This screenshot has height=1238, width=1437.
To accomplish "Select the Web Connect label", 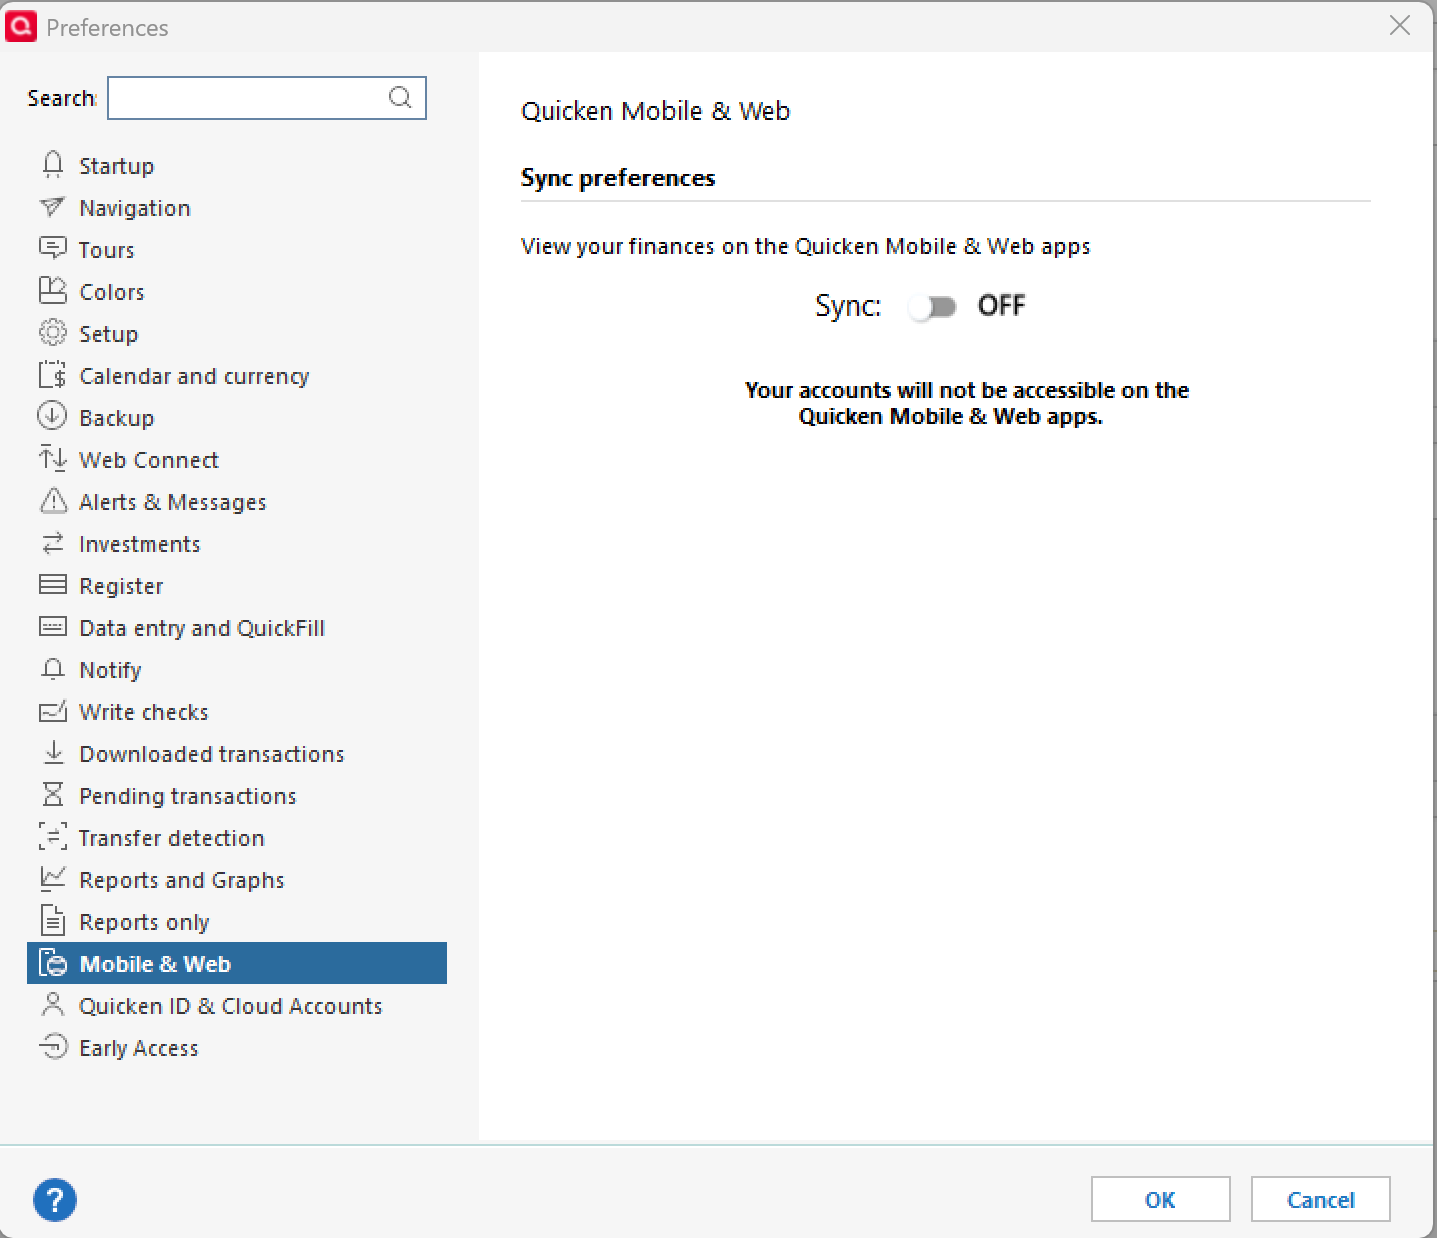I will coord(149,460).
